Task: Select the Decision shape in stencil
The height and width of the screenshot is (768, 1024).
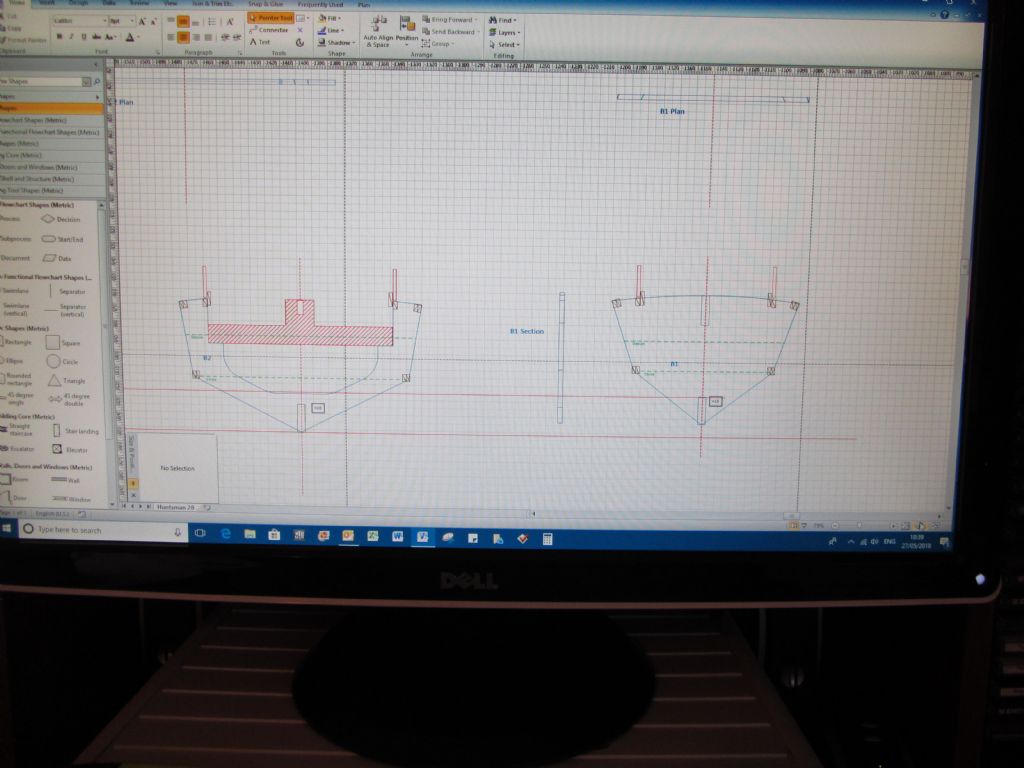Action: tap(61, 219)
